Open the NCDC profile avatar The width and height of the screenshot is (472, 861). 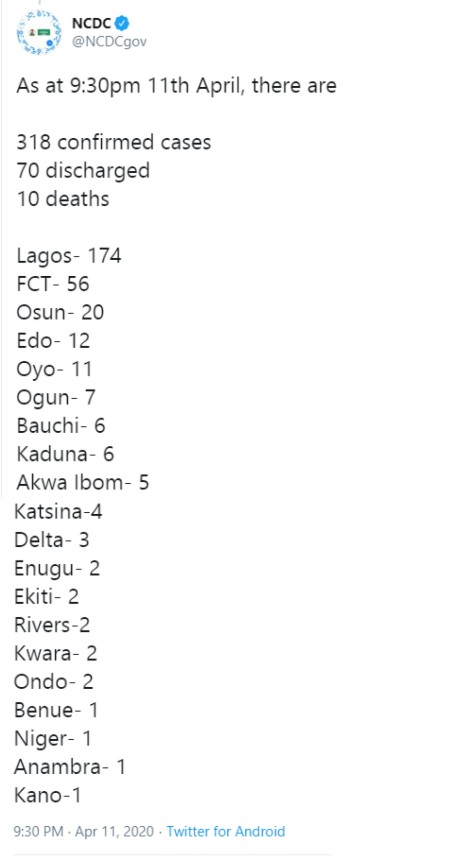pyautogui.click(x=39, y=32)
